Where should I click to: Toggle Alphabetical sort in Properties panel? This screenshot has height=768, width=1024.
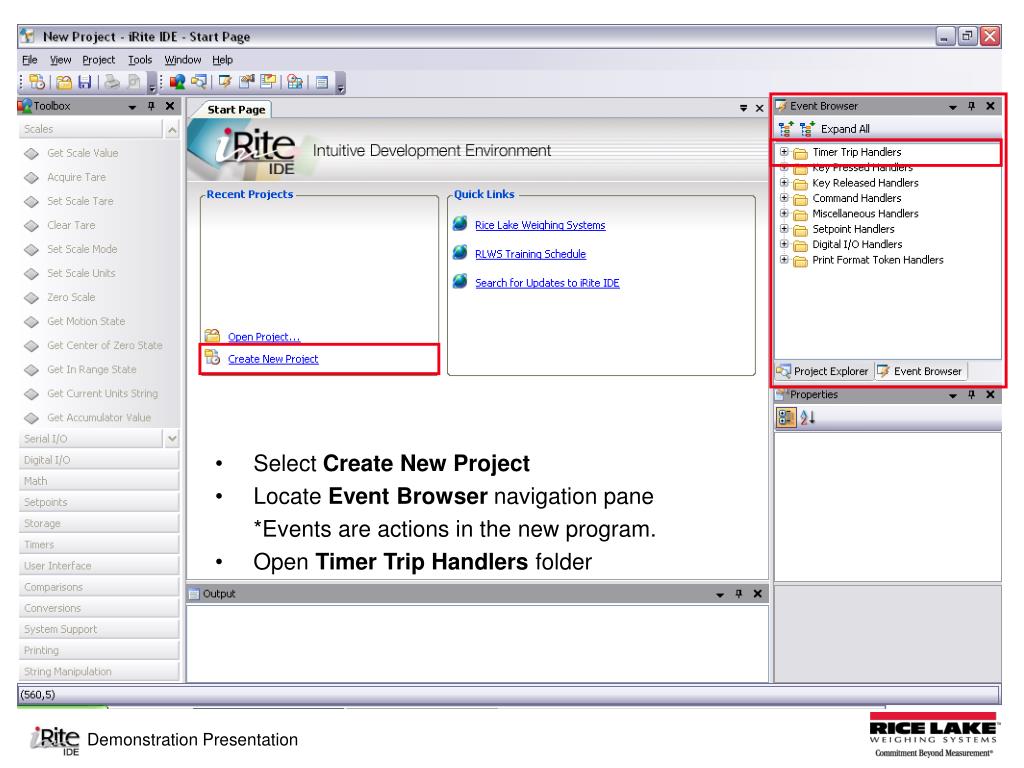(x=808, y=417)
